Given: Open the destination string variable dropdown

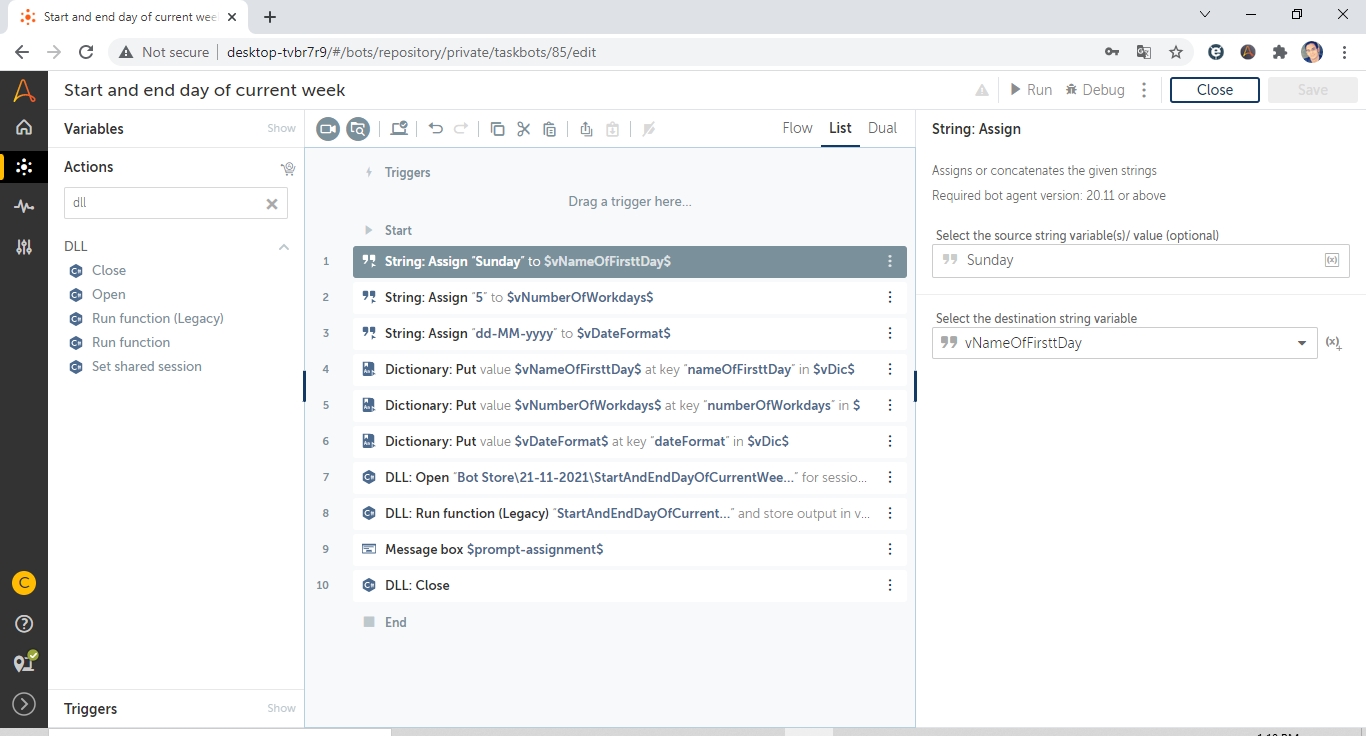Looking at the screenshot, I should tap(1301, 343).
